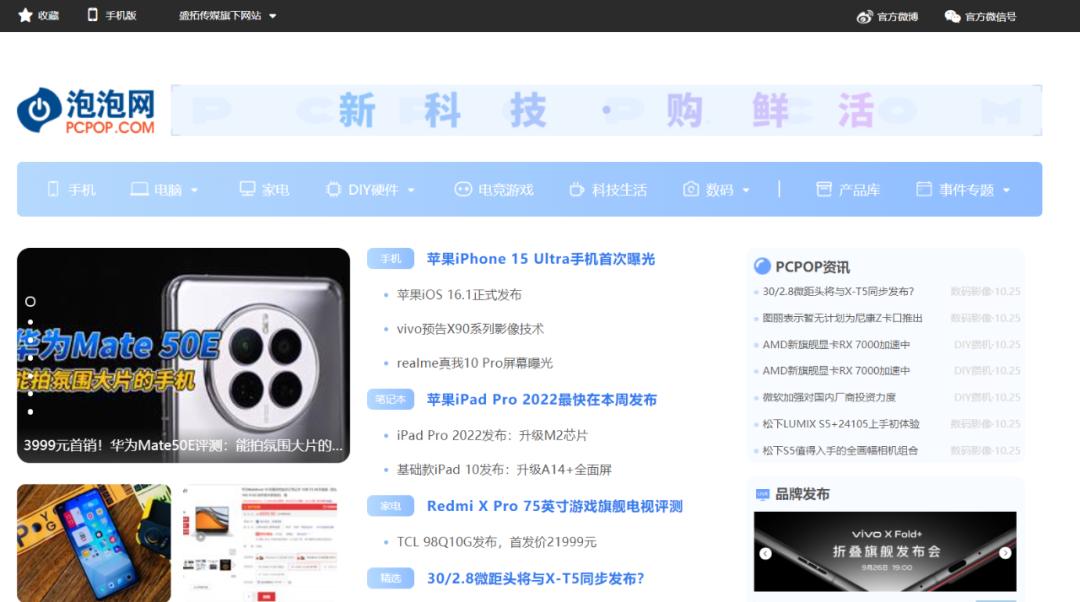1080x602 pixels.
Task: Open headline Redmi X Pro 75英寸游戏旗舰电视评测
Action: (x=554, y=506)
